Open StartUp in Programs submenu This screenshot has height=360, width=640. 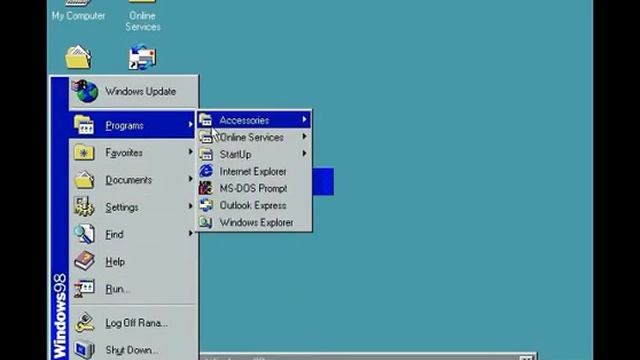pyautogui.click(x=254, y=154)
